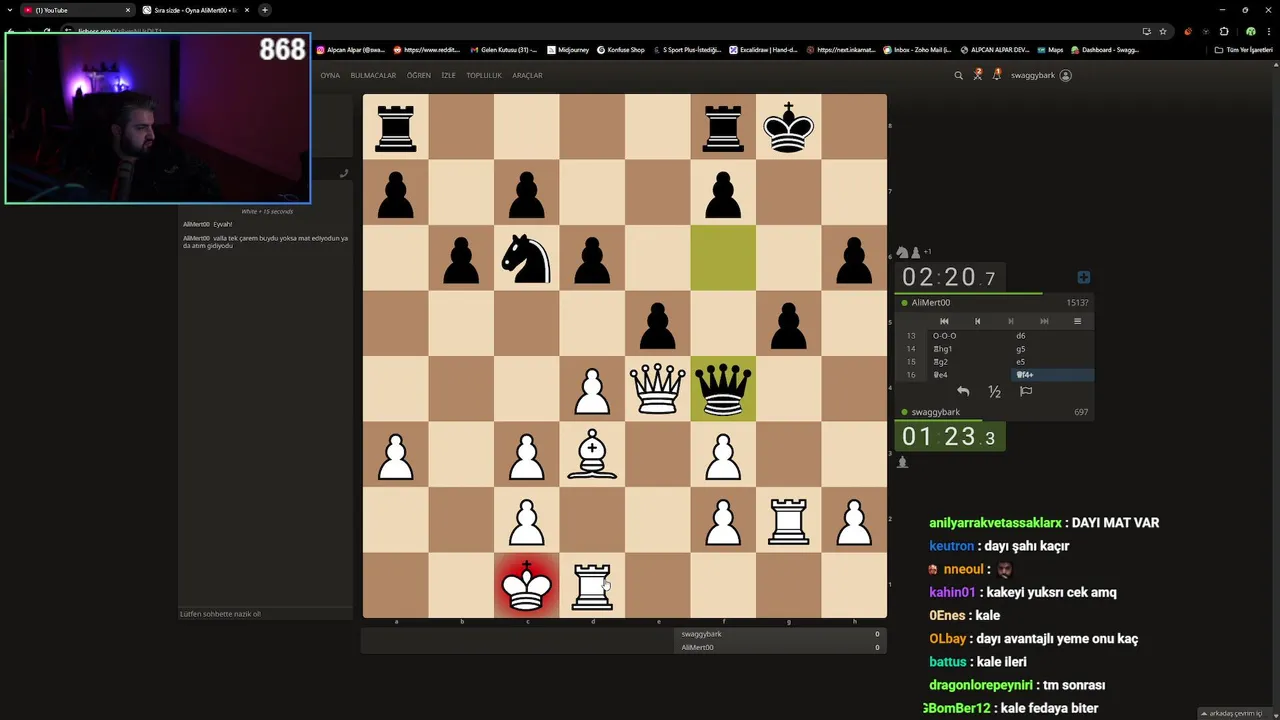Switch to the YouTube browser tab
This screenshot has height=720, width=1280.
[x=78, y=10]
